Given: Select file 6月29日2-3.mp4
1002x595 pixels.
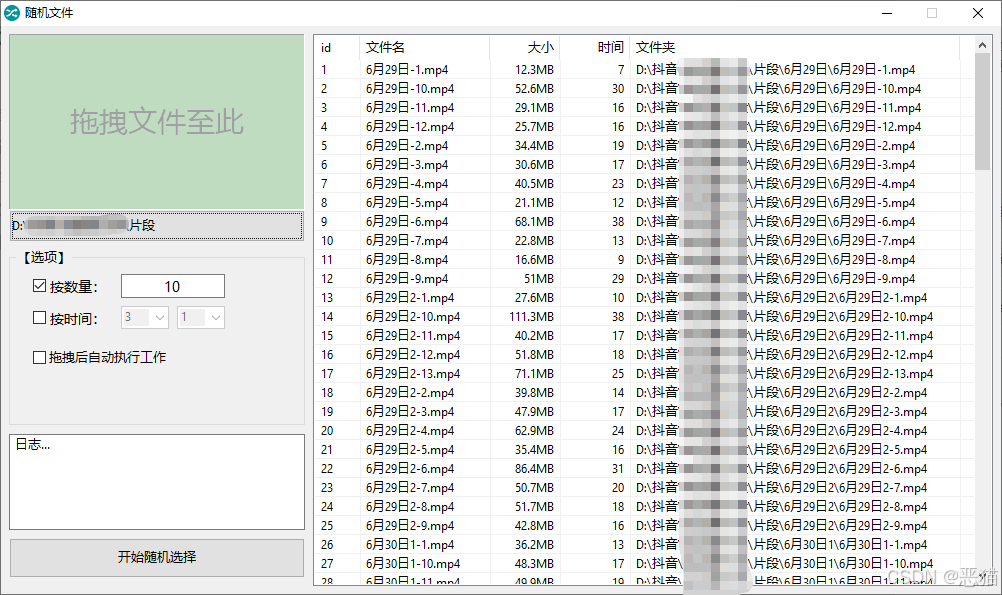Looking at the screenshot, I should [x=410, y=412].
